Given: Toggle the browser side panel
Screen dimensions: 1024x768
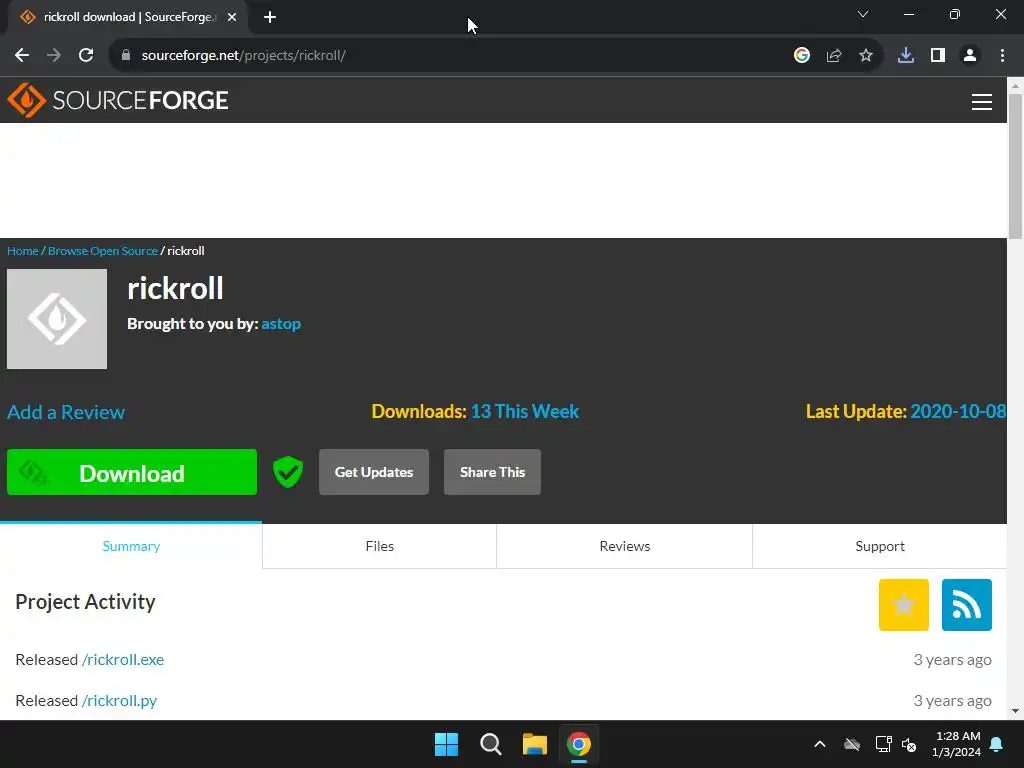Looking at the screenshot, I should (x=938, y=55).
